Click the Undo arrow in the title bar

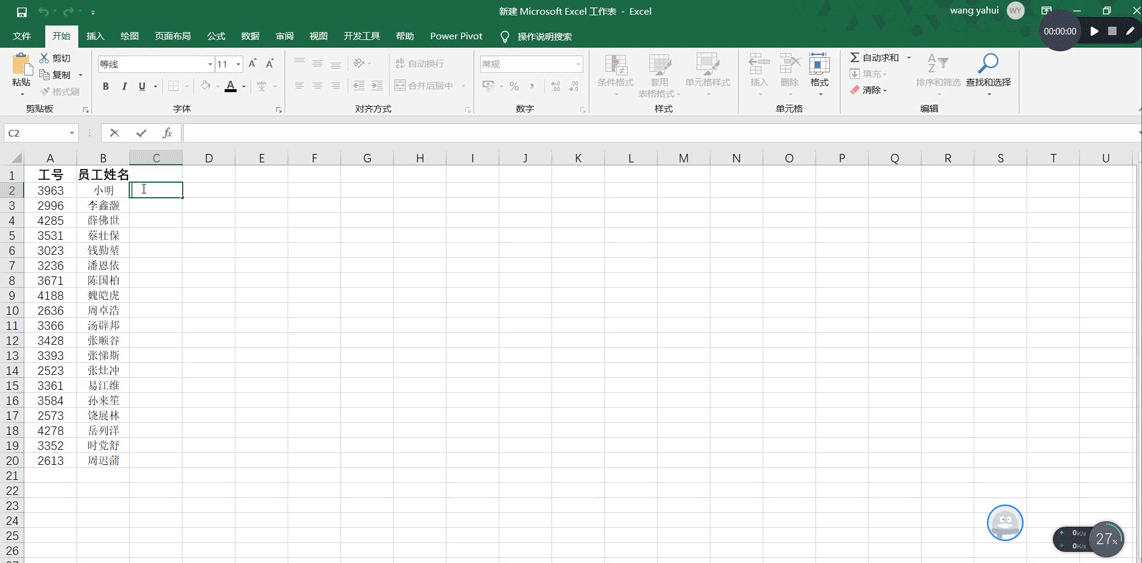(x=44, y=12)
